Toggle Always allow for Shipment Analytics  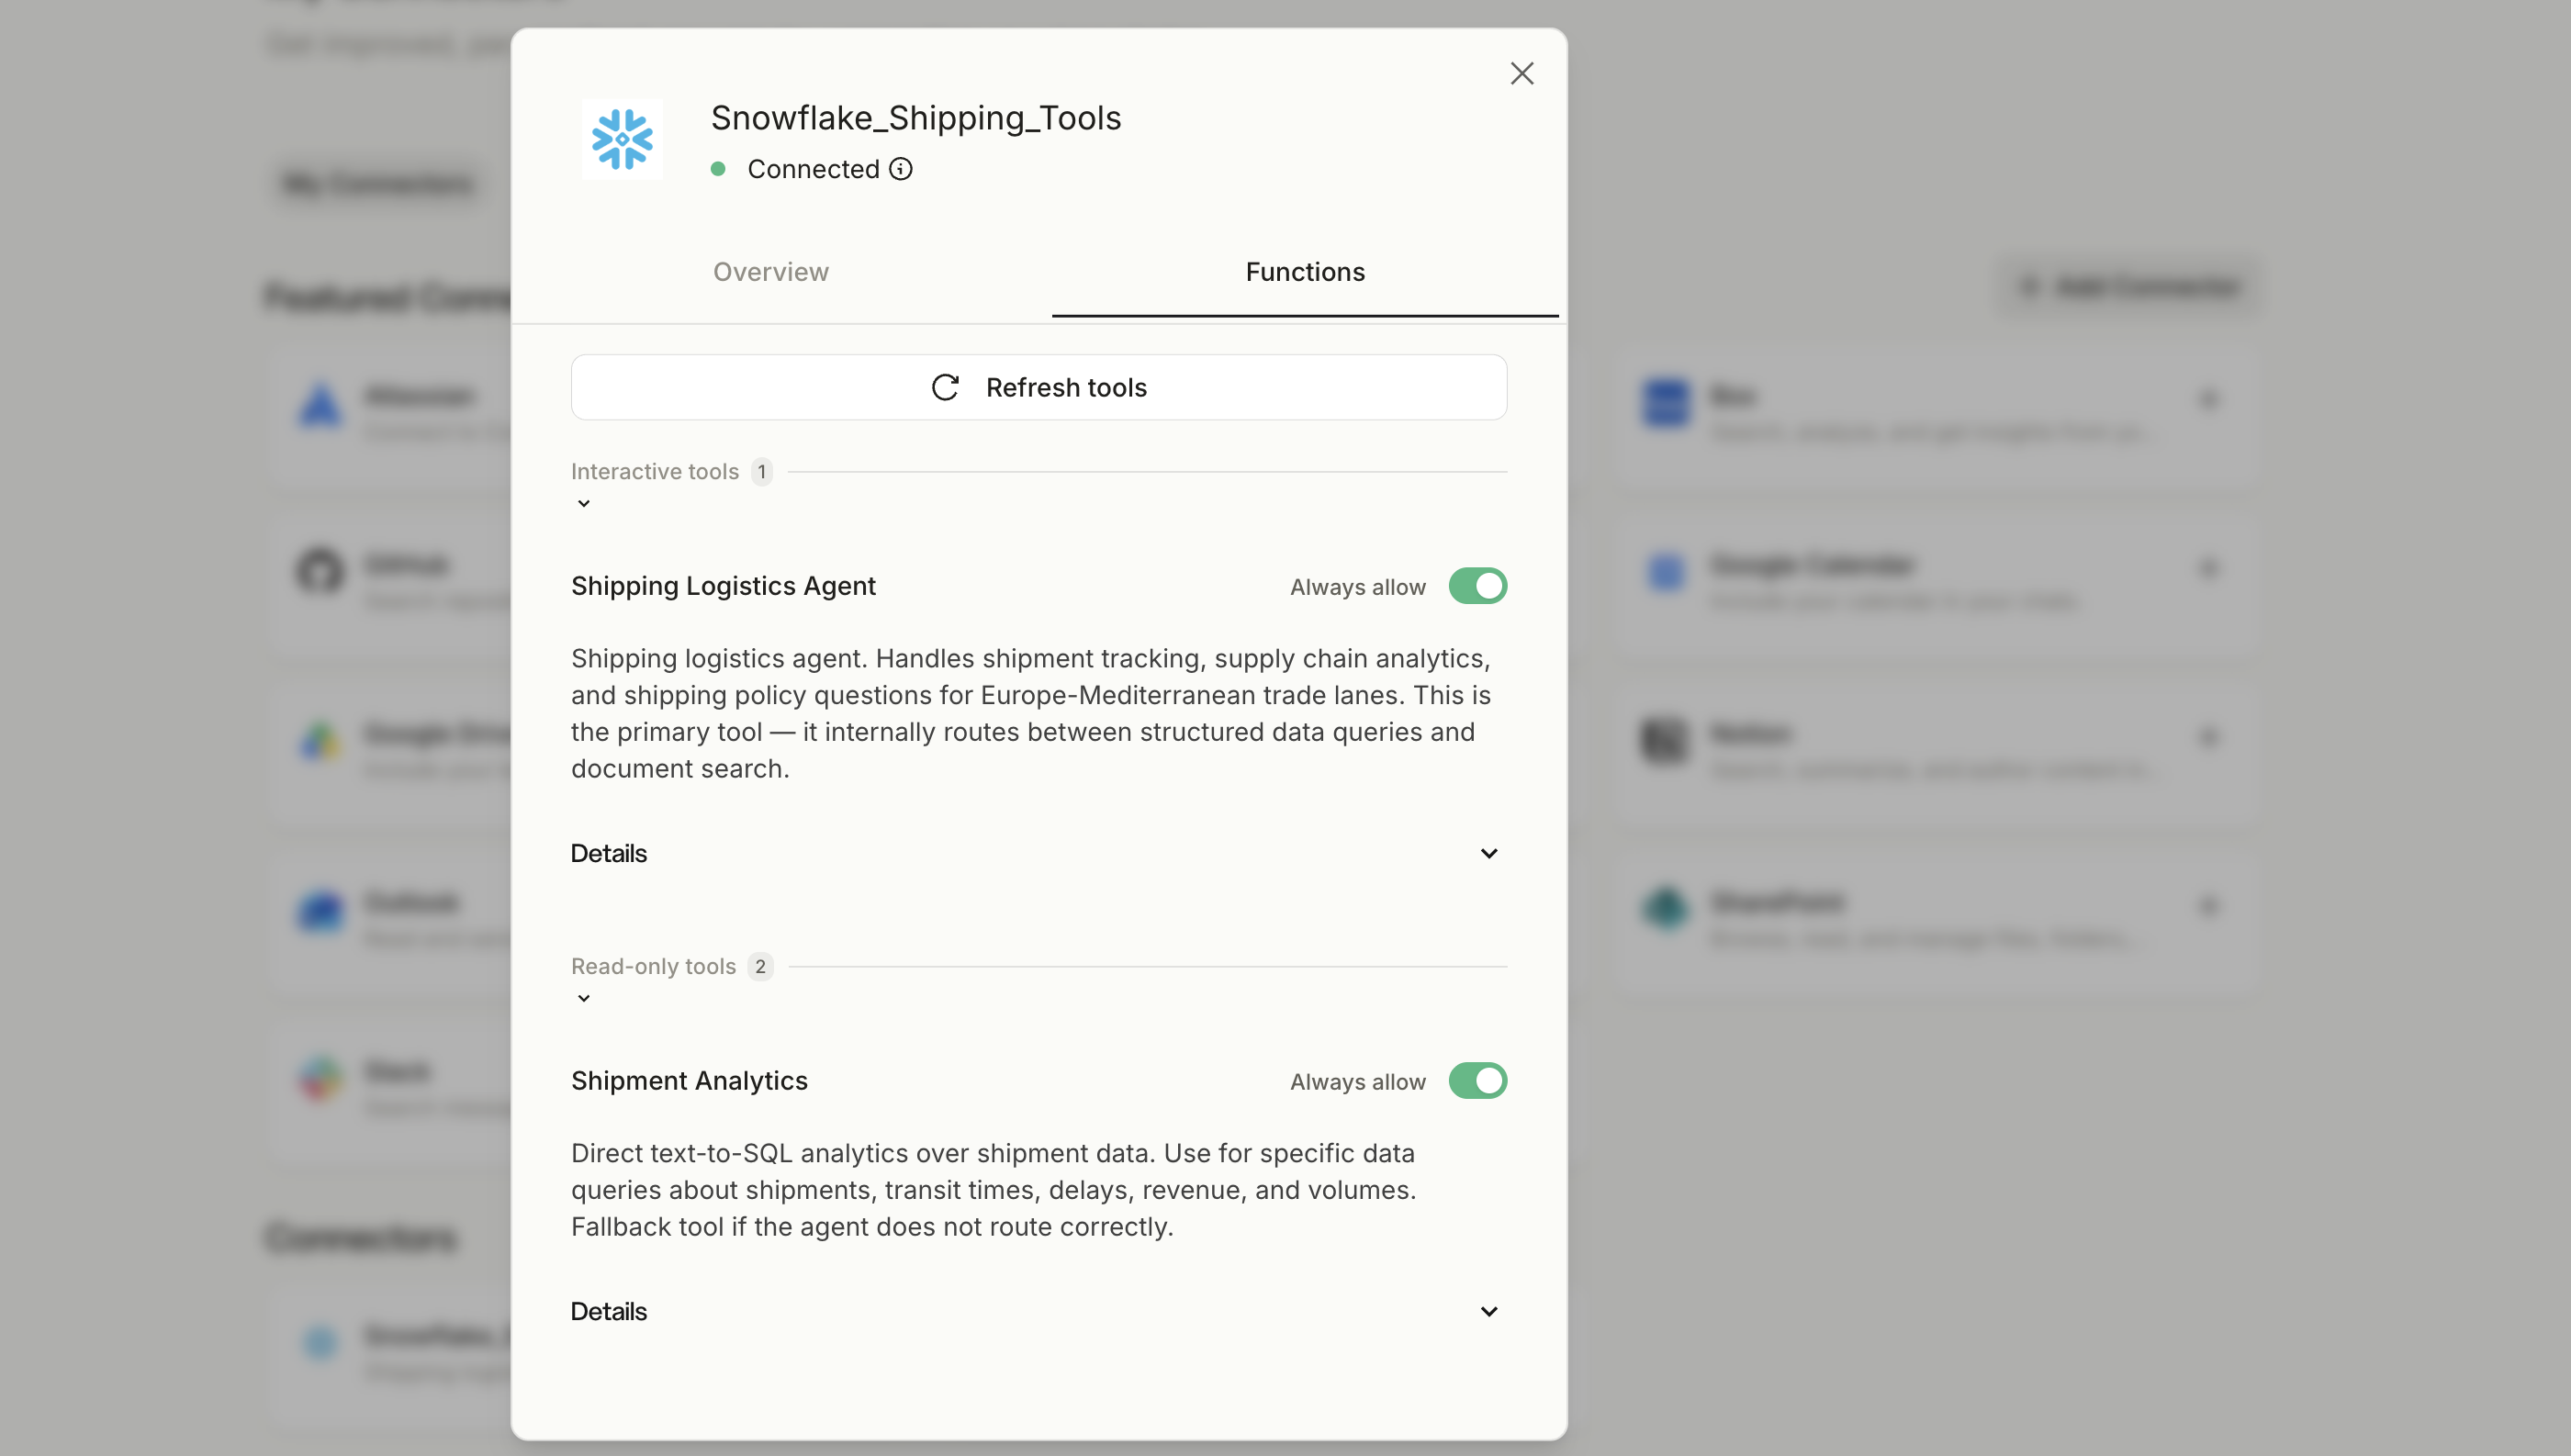[1478, 1081]
